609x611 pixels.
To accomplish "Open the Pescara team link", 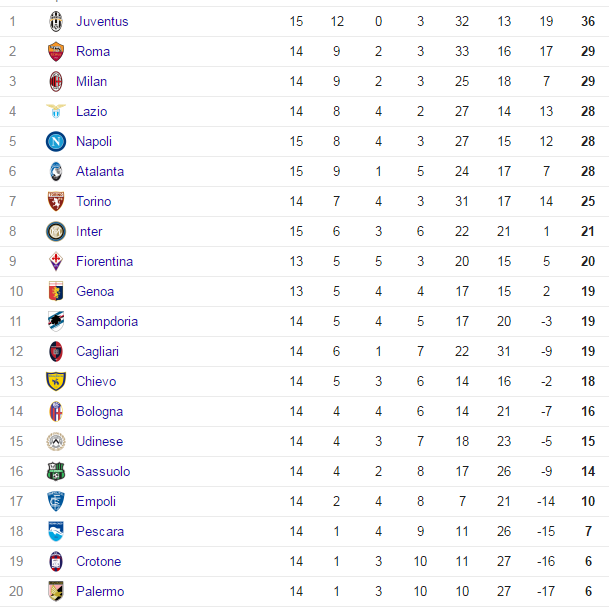I will [98, 531].
